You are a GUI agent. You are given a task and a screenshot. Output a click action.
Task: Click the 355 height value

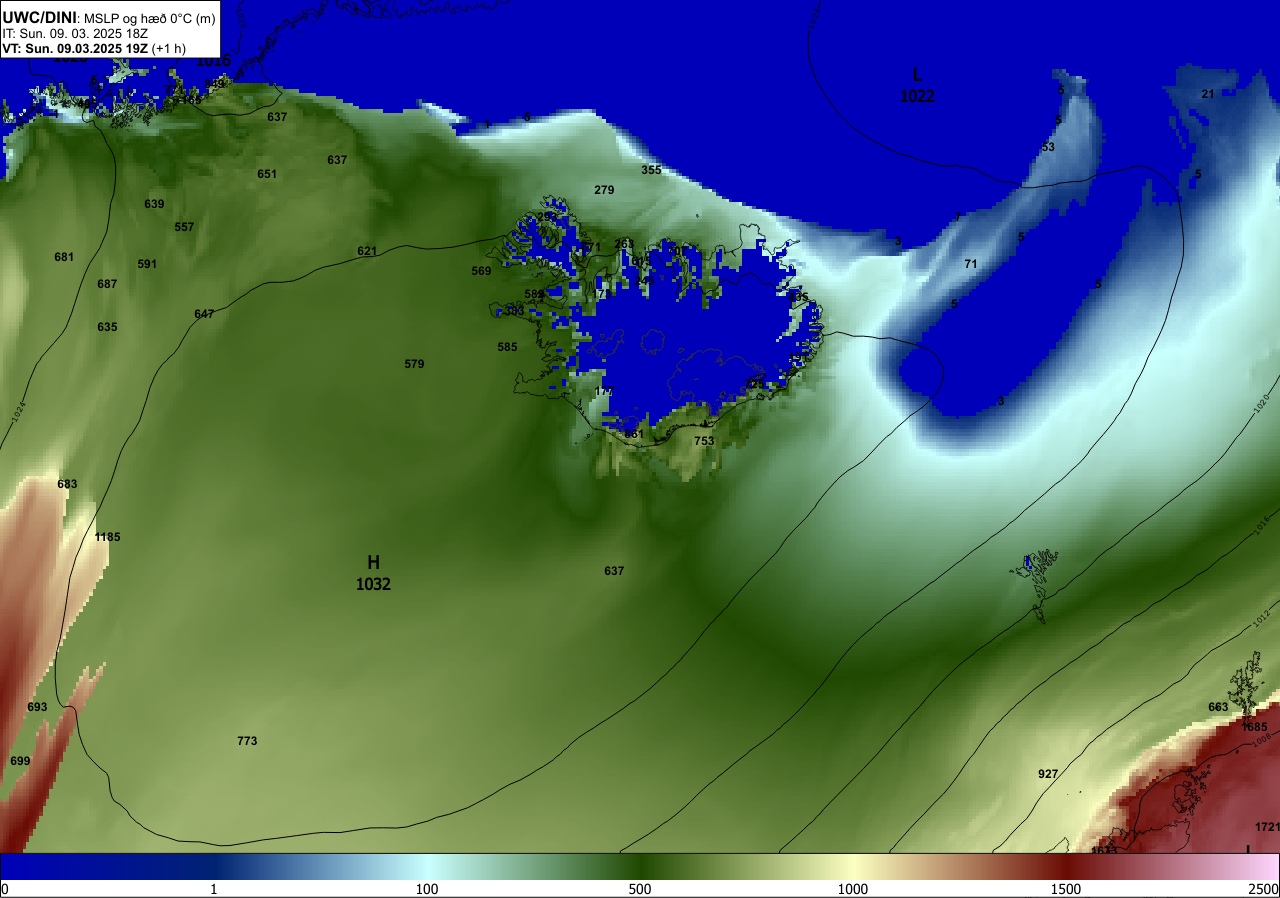tap(651, 170)
